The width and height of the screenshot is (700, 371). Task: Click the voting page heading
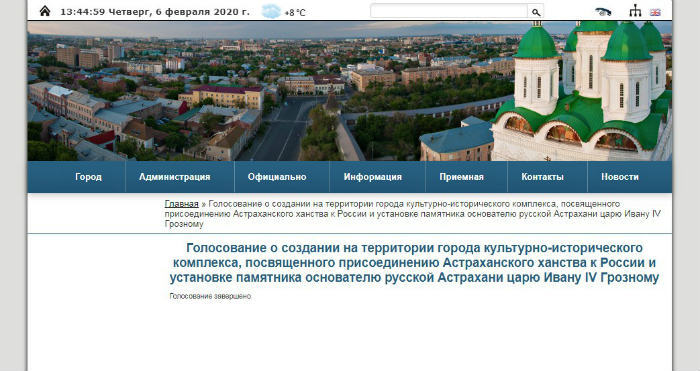tap(414, 263)
